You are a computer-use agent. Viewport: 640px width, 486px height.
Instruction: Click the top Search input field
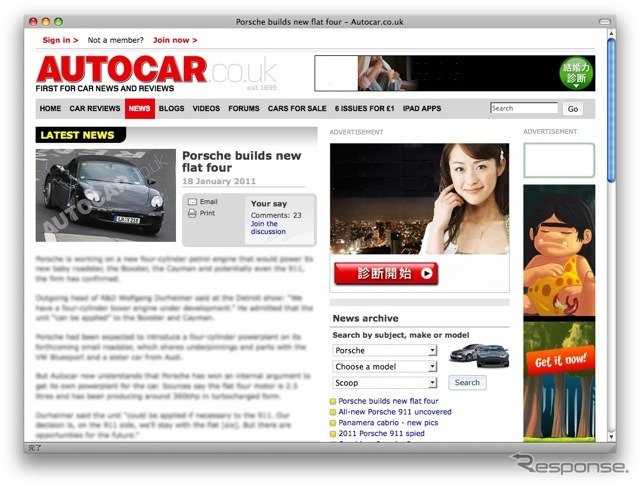click(524, 108)
